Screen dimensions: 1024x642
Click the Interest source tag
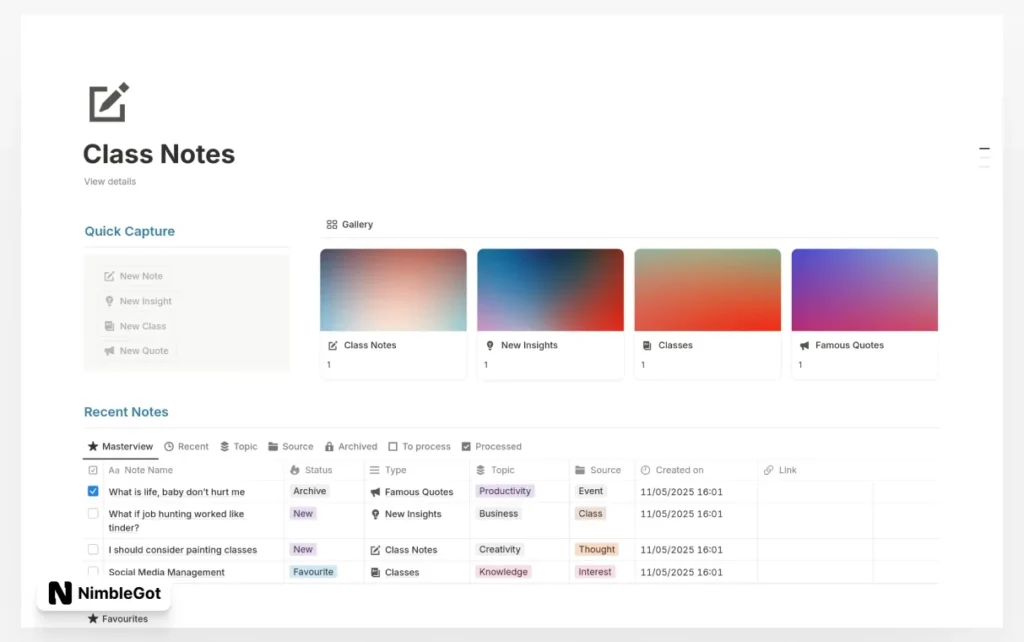[595, 571]
